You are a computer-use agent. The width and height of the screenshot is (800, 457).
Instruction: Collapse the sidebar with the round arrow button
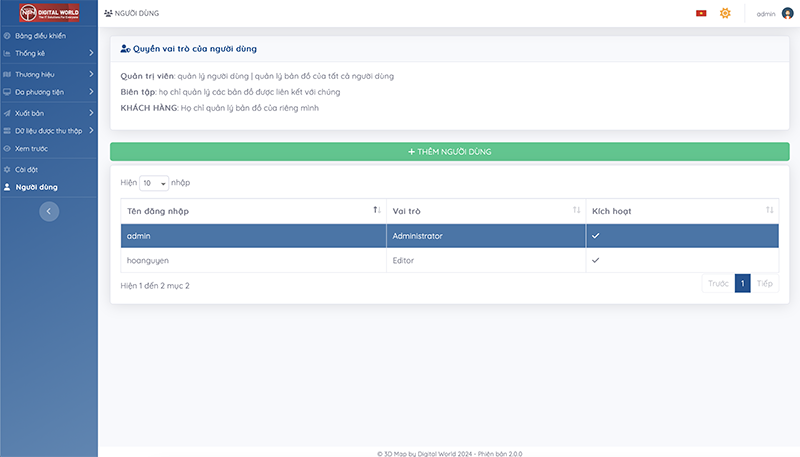click(x=49, y=211)
